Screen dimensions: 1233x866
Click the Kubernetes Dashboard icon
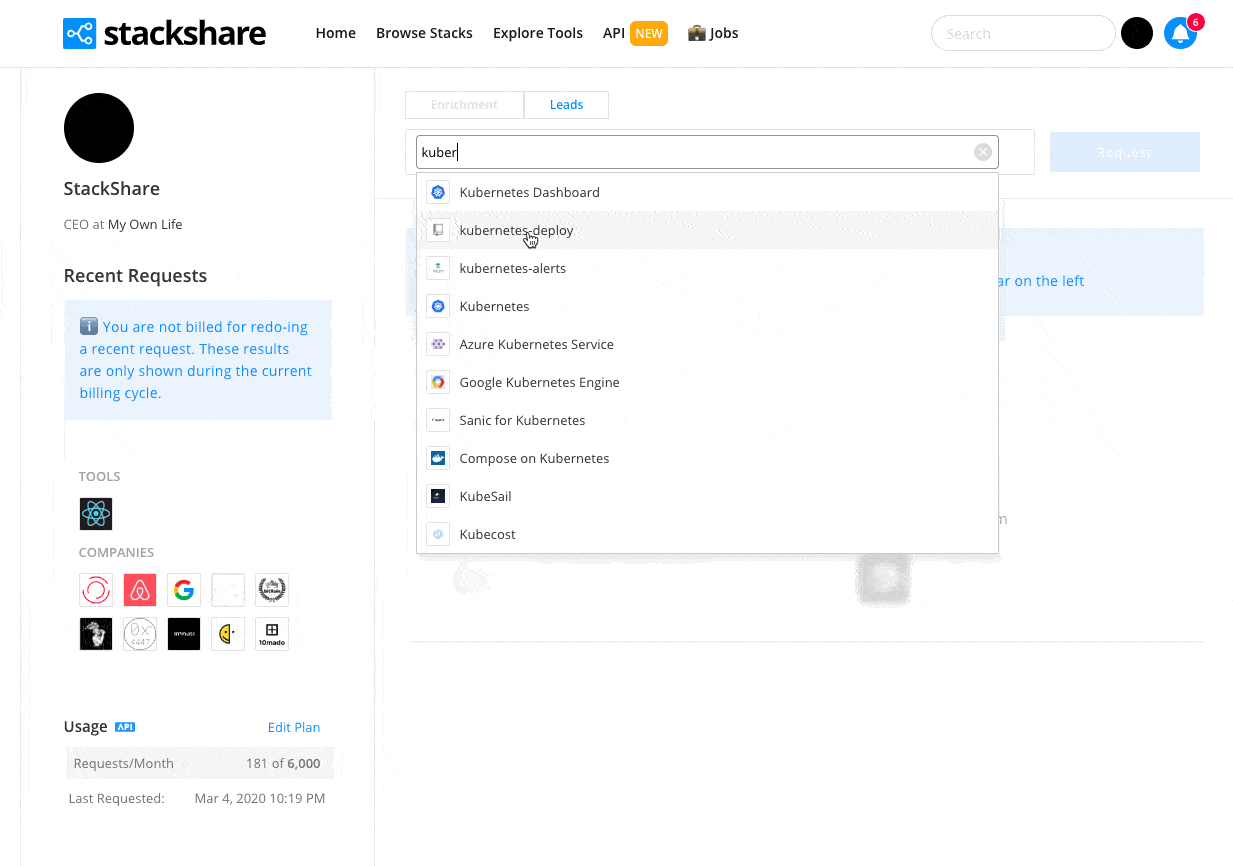[437, 192]
